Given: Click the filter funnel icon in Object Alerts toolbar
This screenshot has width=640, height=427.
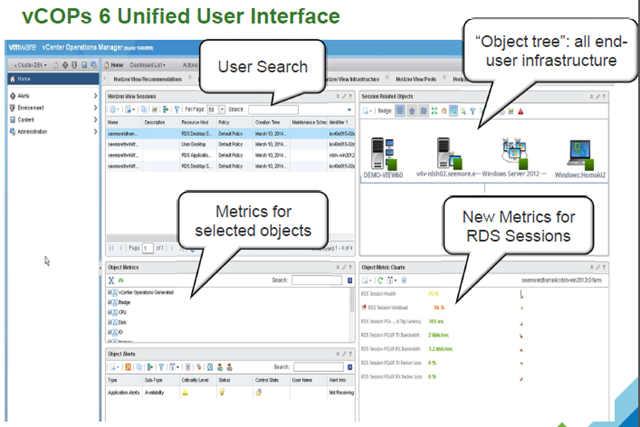Looking at the screenshot, I should 162,367.
